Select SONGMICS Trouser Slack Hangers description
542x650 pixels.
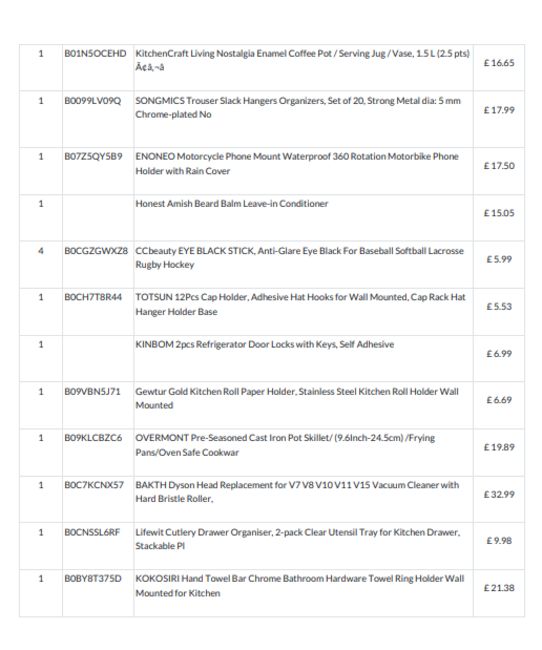(298, 107)
